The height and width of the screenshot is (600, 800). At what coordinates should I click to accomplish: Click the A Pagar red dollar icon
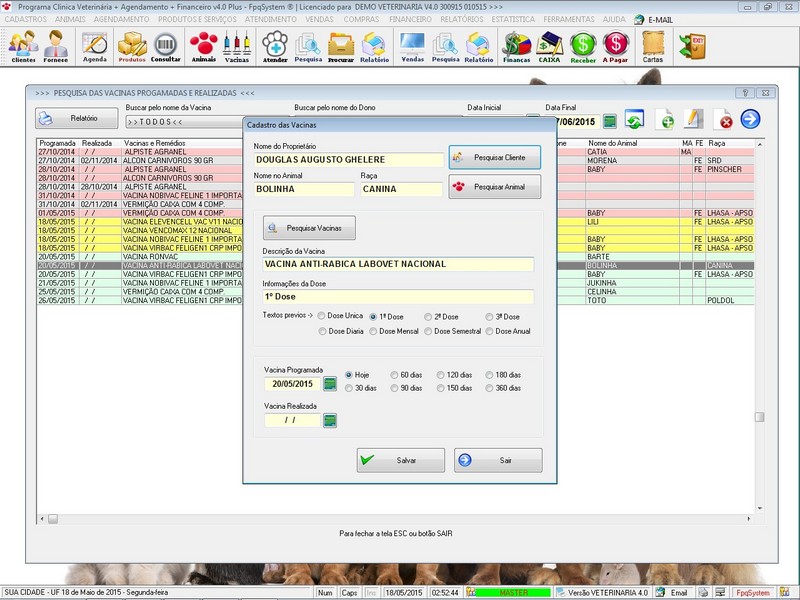pos(615,46)
